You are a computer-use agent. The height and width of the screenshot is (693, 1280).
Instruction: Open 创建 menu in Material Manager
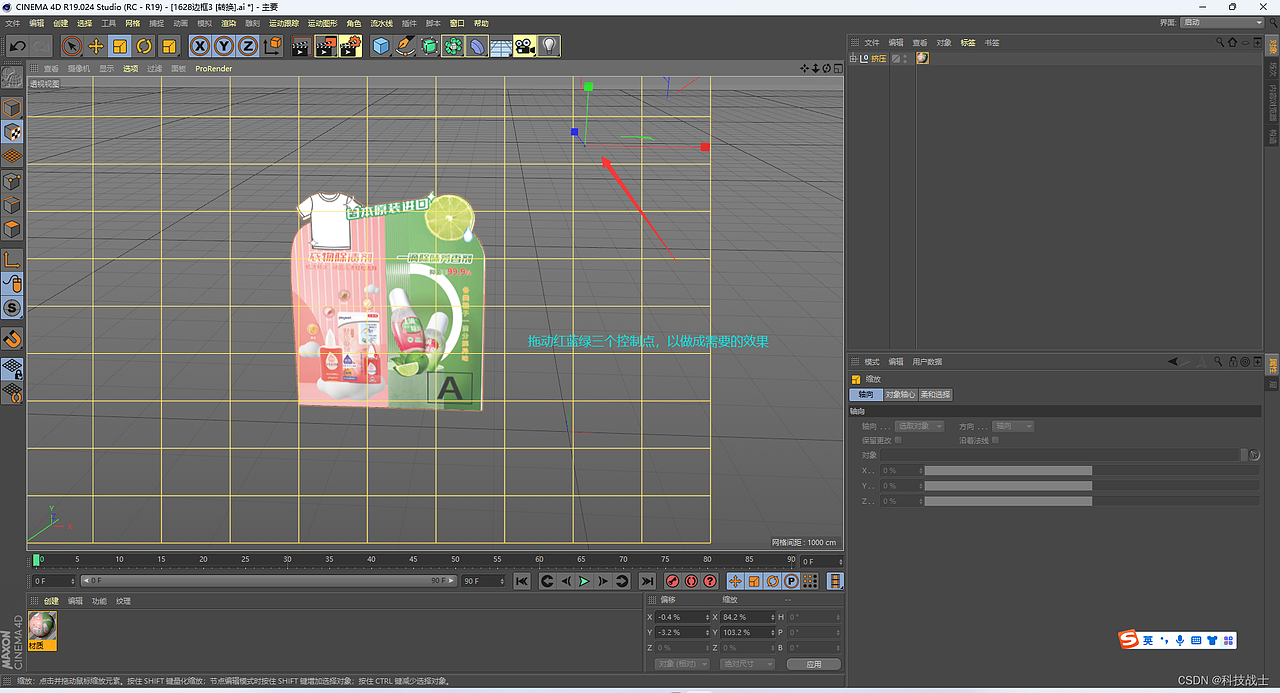coord(51,601)
